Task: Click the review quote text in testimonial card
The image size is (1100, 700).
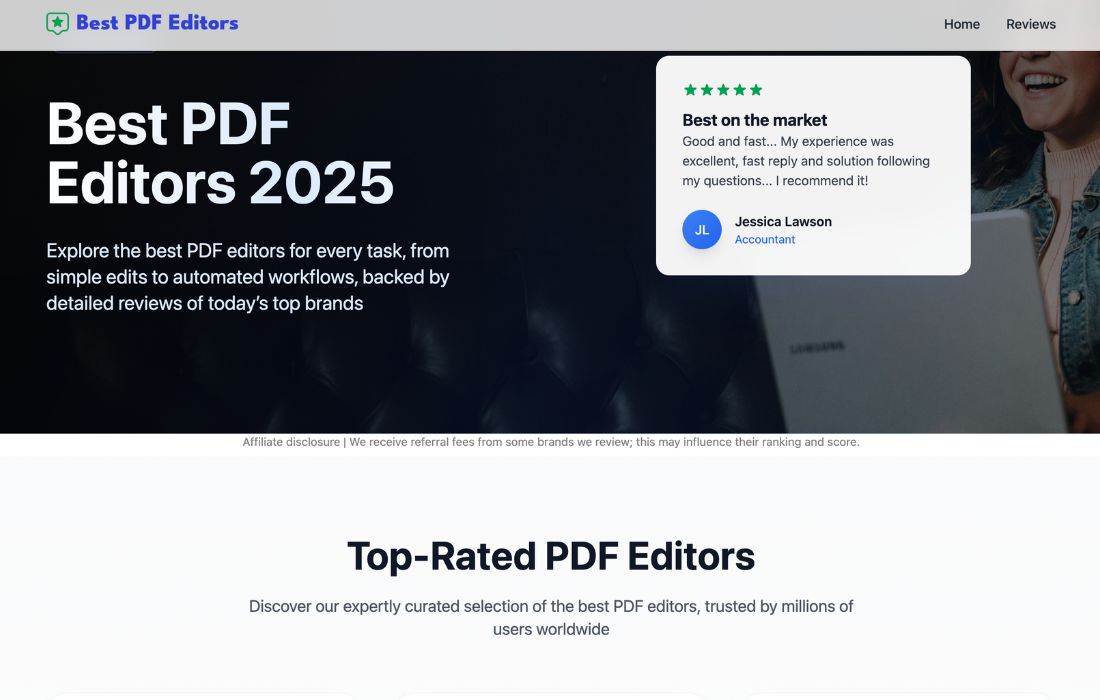Action: click(806, 161)
